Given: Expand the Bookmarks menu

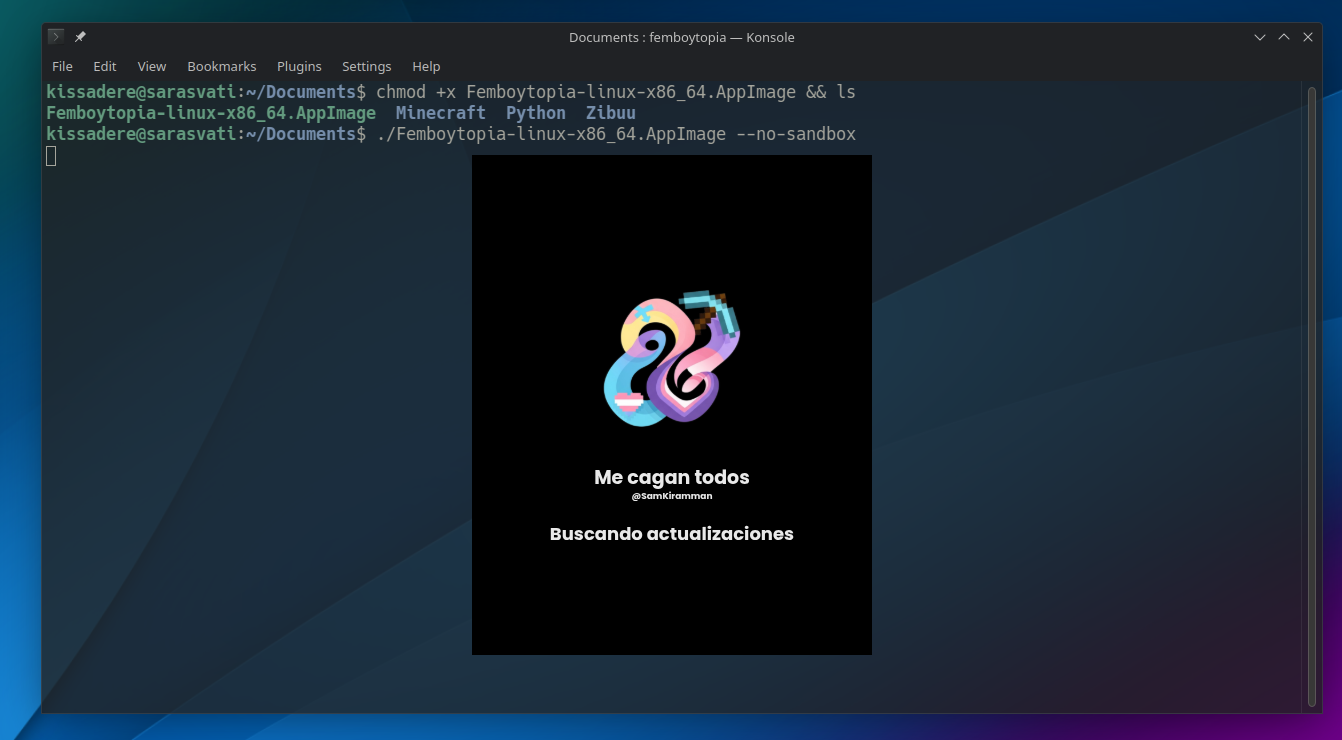Looking at the screenshot, I should click(x=222, y=66).
